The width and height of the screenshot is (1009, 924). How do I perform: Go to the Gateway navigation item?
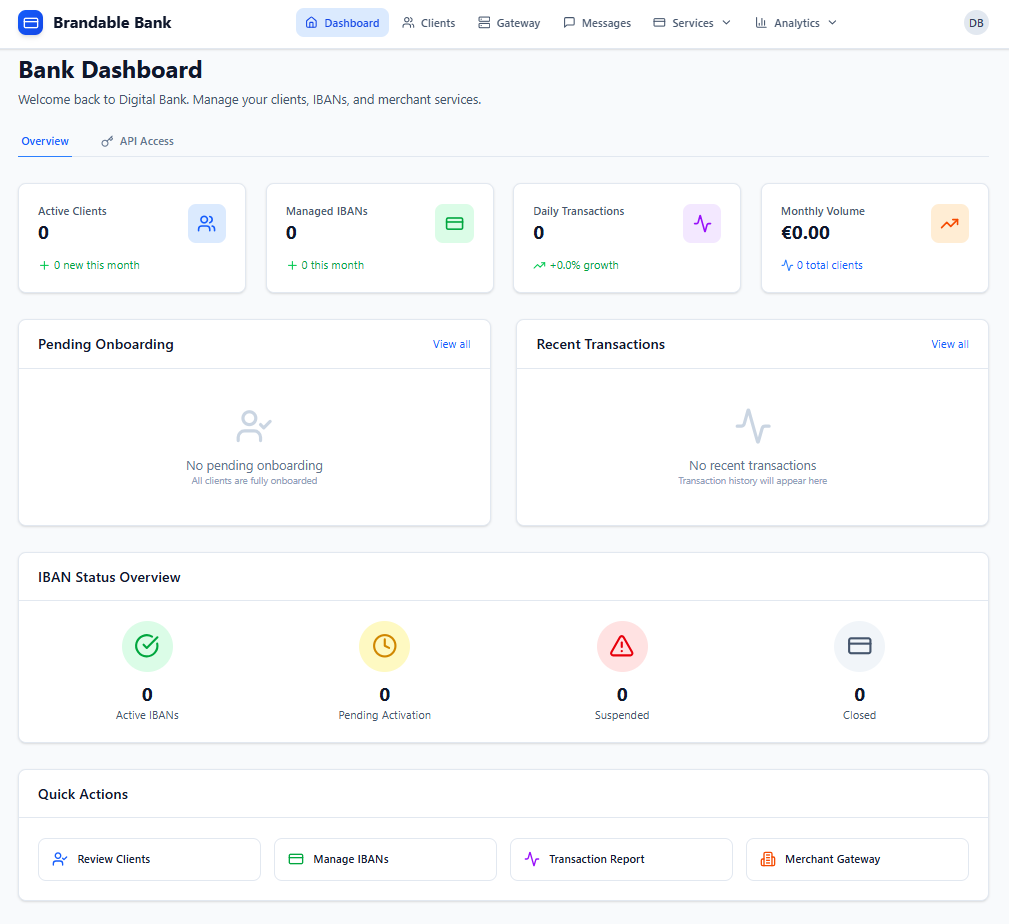tap(509, 23)
